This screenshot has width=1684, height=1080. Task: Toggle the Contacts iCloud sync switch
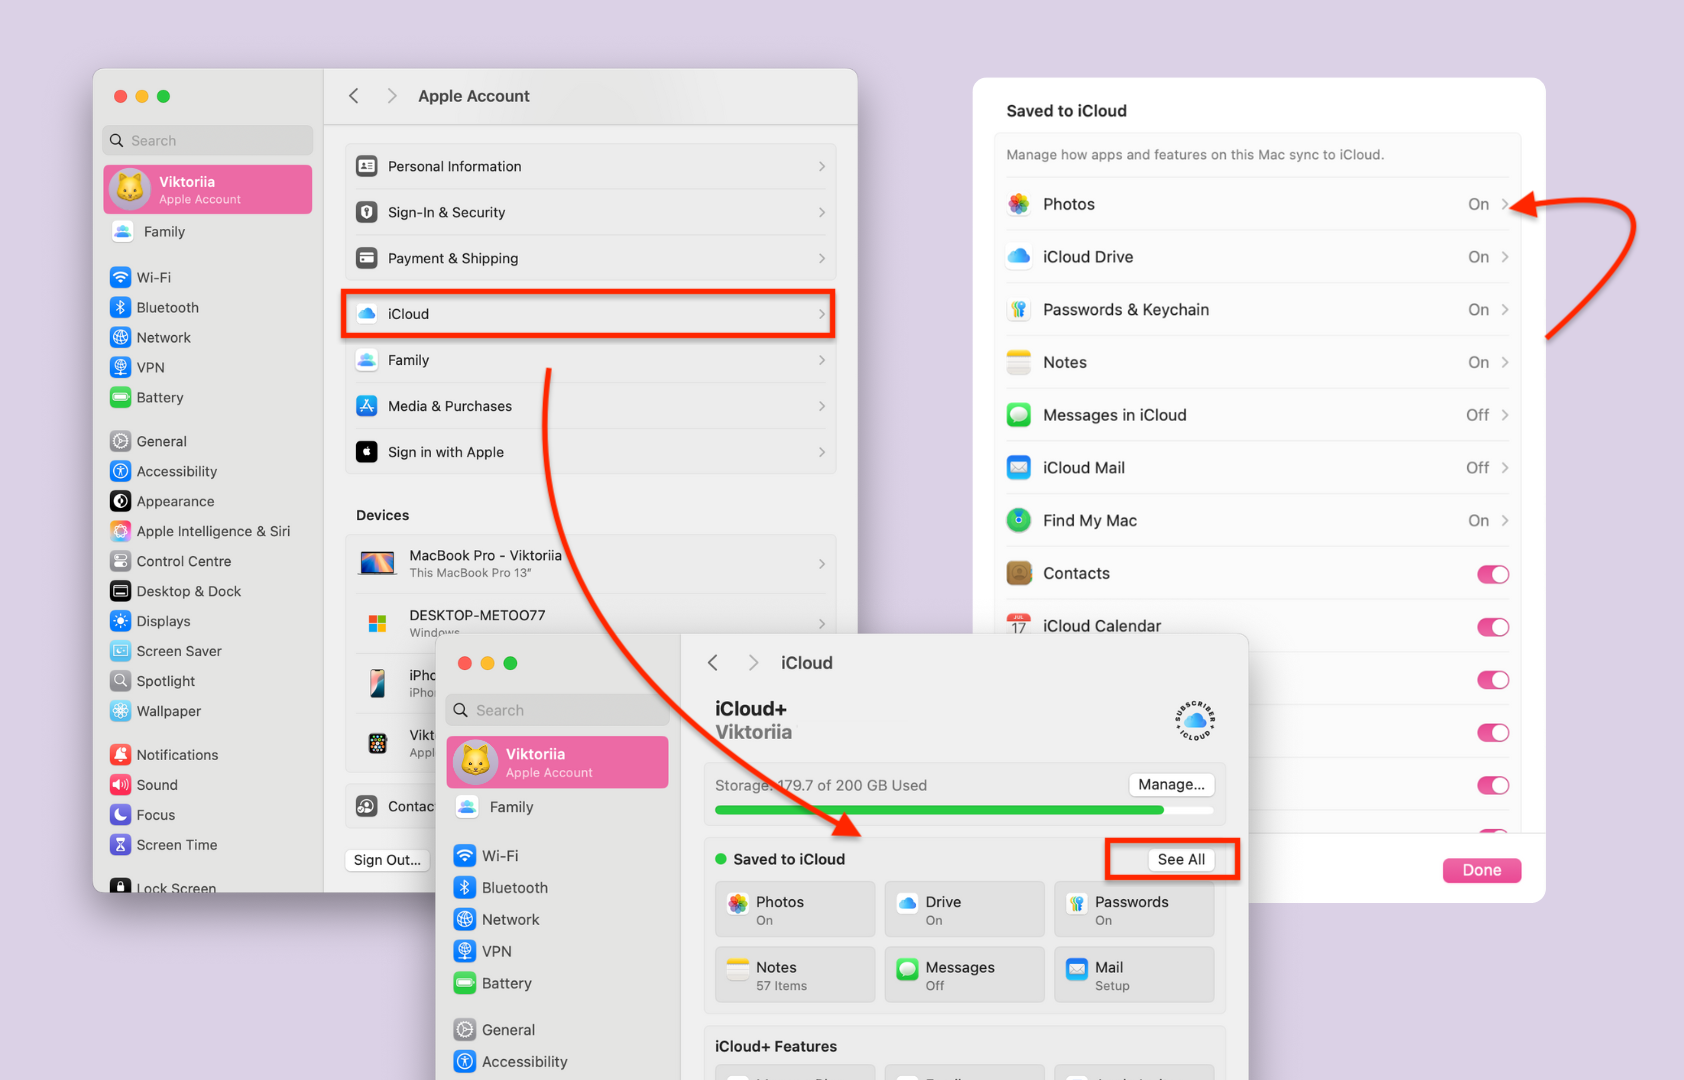pyautogui.click(x=1493, y=574)
